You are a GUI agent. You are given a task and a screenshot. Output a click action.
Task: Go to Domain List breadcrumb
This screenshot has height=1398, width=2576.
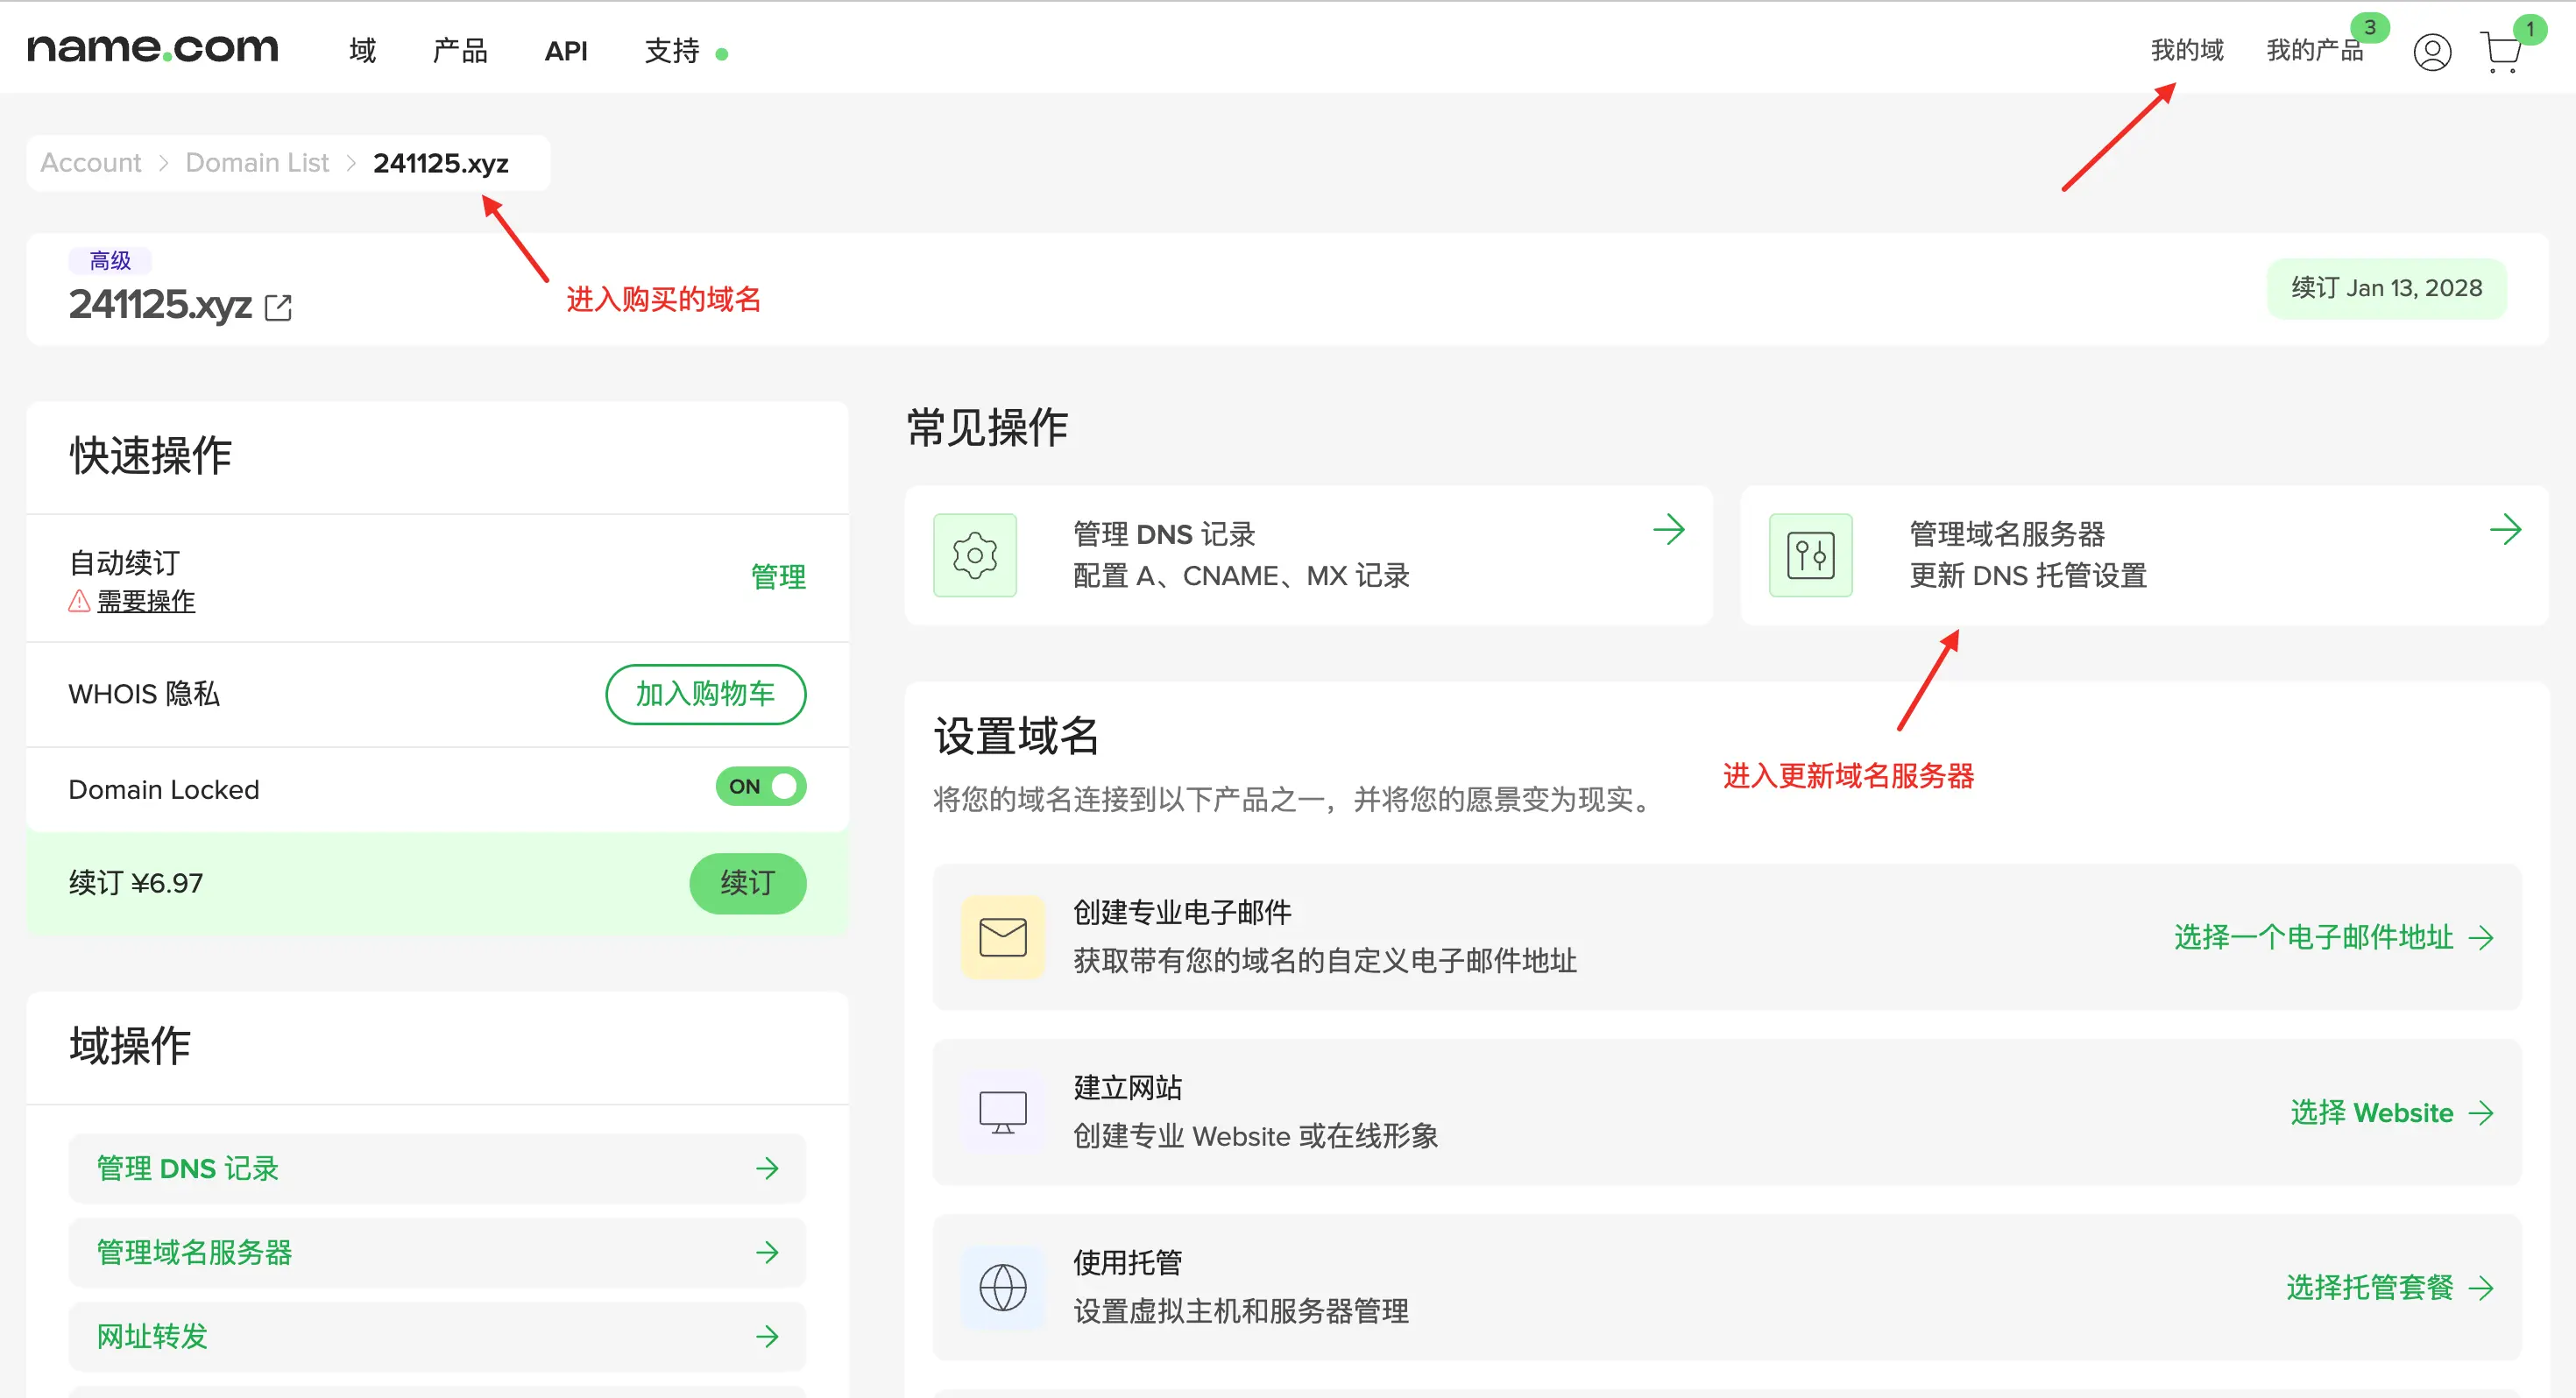[x=257, y=163]
